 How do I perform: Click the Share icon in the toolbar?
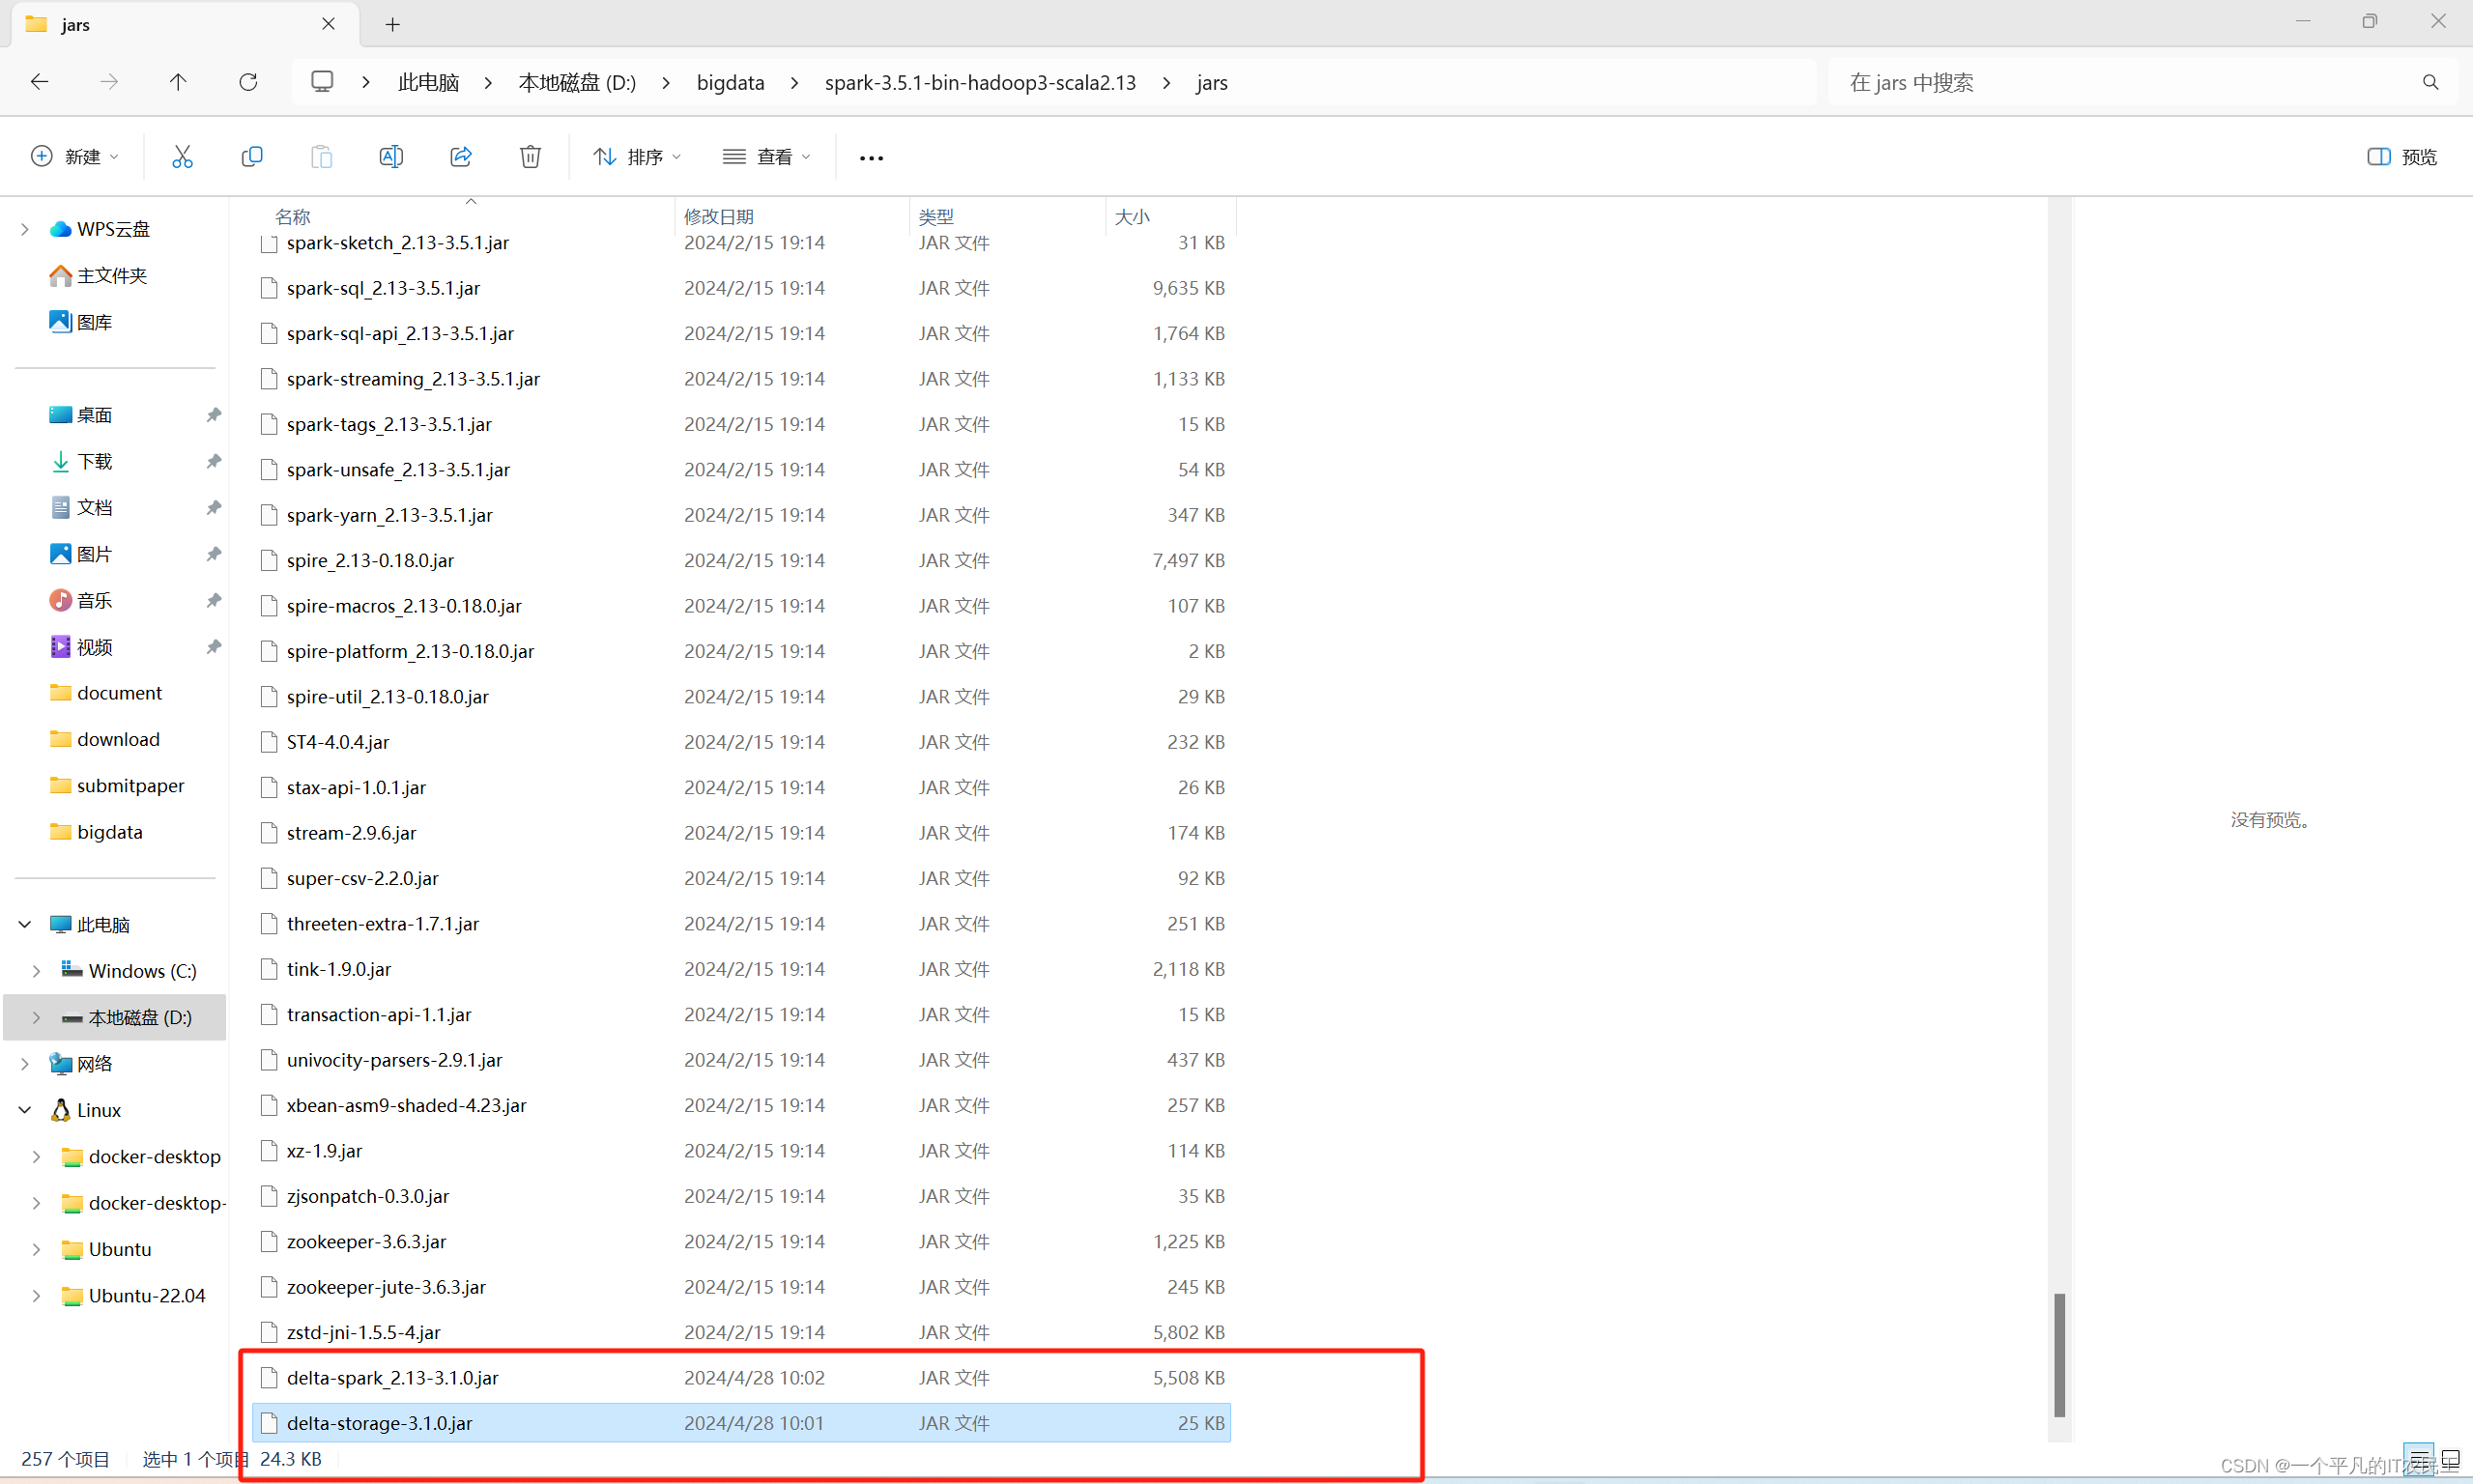(460, 156)
